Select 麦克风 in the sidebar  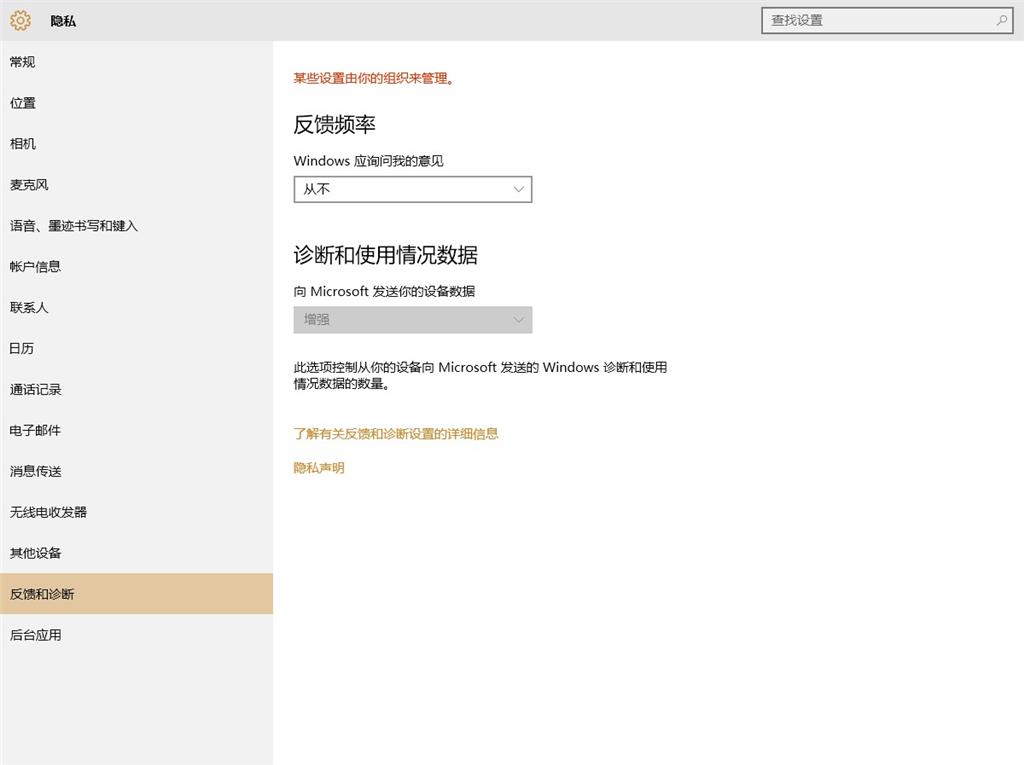pos(136,185)
